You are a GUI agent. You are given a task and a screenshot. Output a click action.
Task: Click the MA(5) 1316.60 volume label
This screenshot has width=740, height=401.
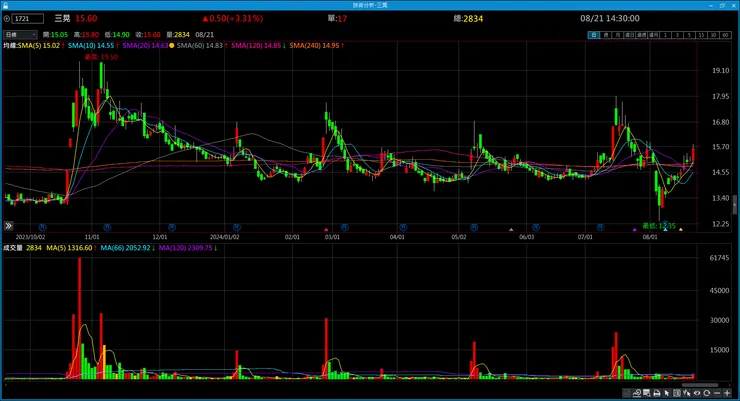coord(69,248)
